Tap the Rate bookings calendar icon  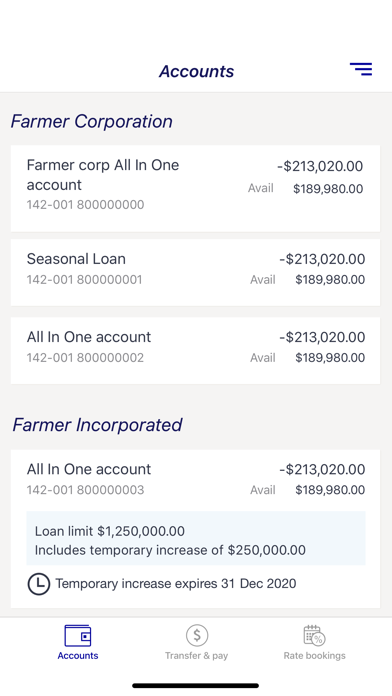(x=314, y=636)
